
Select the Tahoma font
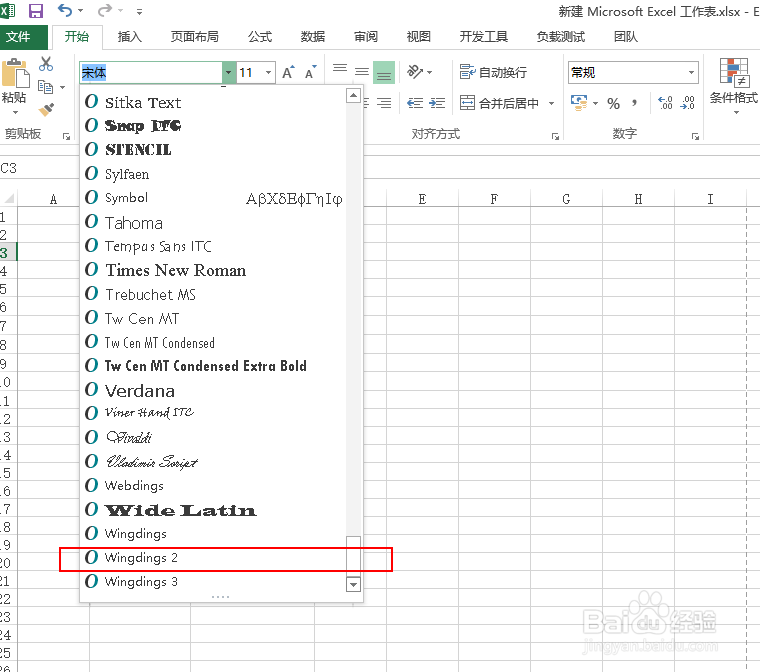(x=214, y=223)
